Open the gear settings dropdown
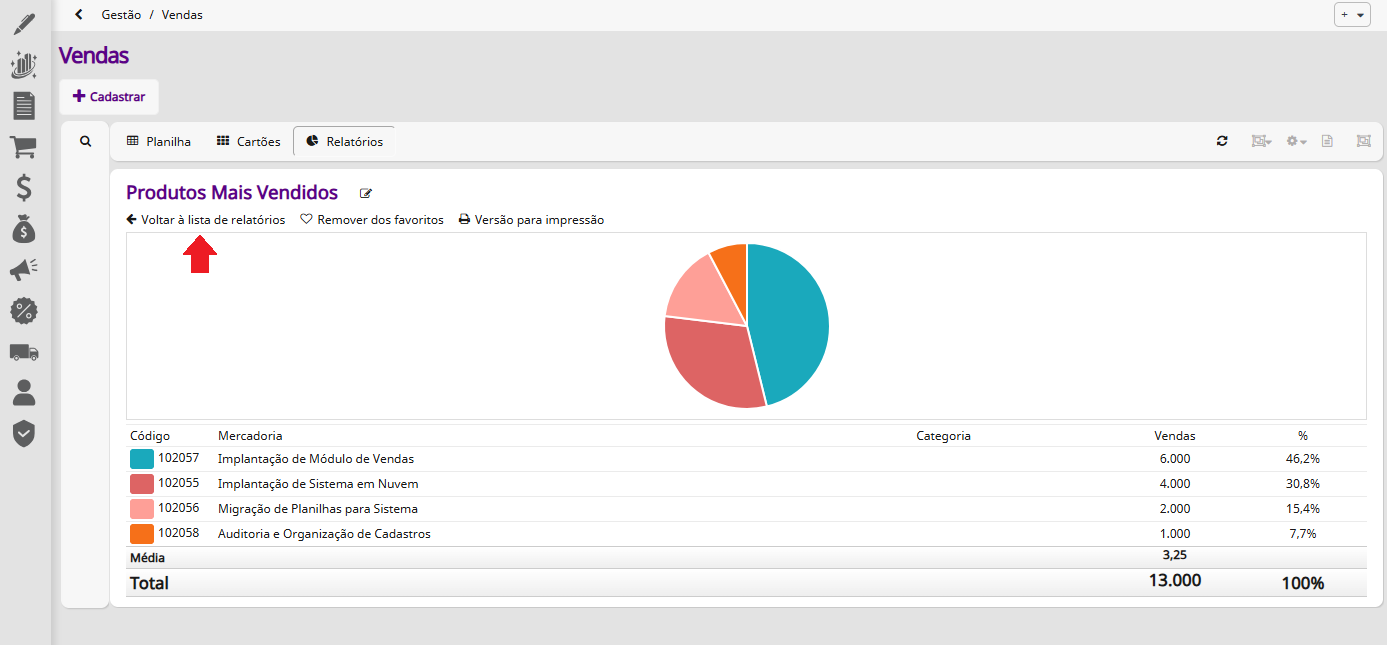 click(x=1296, y=142)
